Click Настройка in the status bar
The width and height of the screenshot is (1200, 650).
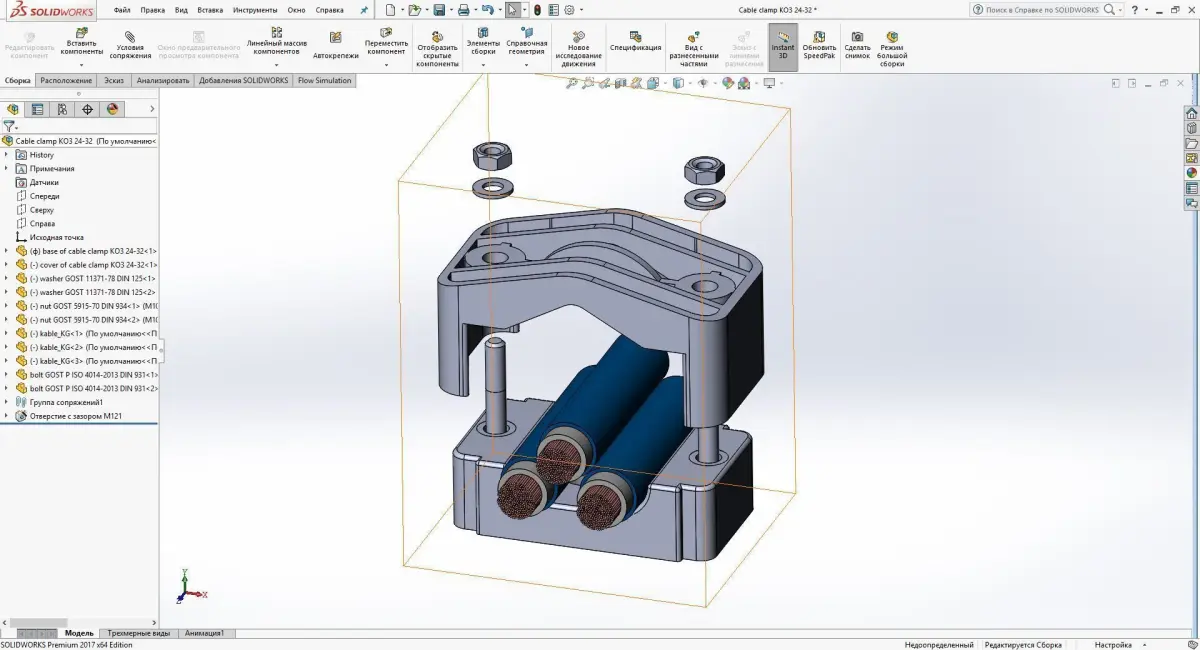point(1113,645)
